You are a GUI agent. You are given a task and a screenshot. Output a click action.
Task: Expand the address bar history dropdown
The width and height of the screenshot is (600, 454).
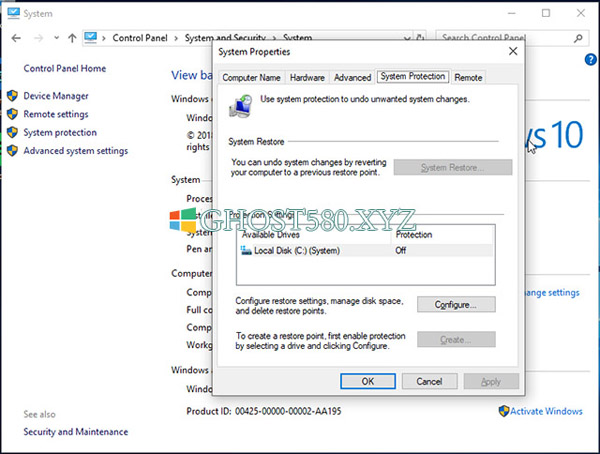click(x=407, y=38)
